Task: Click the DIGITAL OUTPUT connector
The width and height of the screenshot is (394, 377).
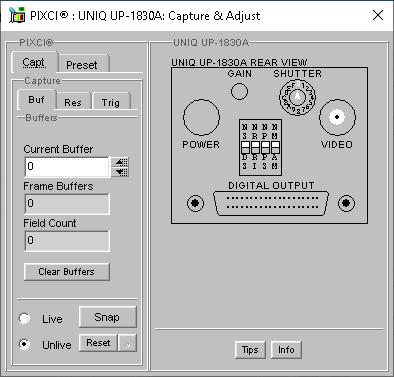Action: [271, 203]
